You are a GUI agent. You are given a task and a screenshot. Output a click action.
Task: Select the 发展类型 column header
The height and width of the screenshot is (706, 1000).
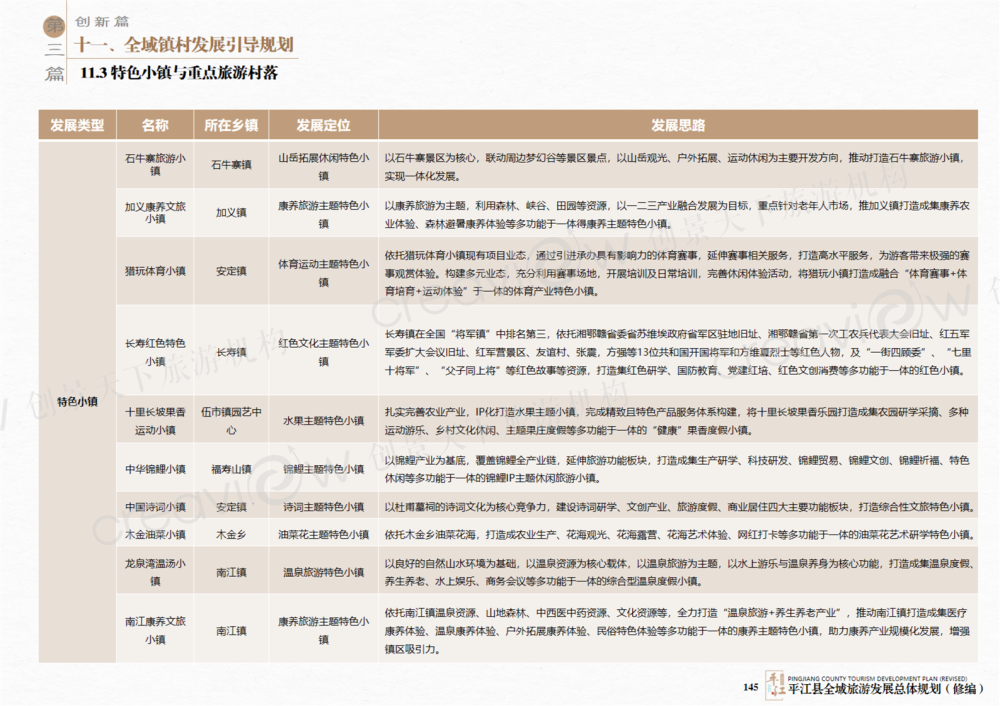[77, 125]
